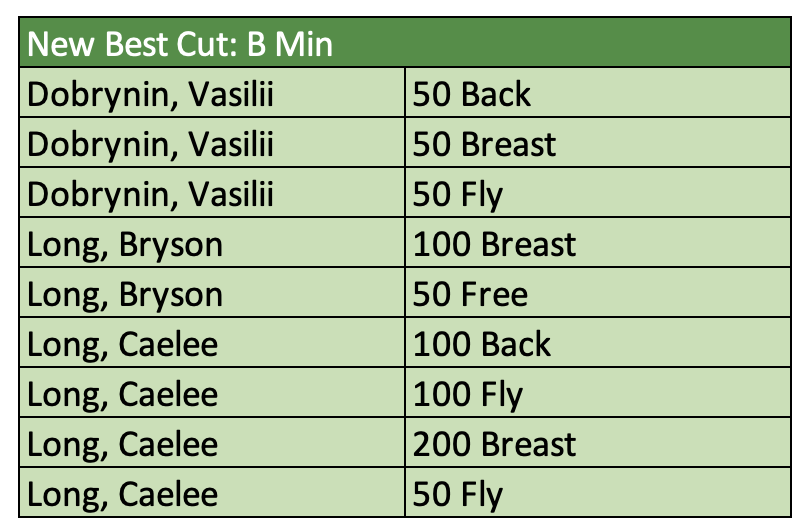Select Long, Caelee name in the last row
Screen dimensions: 806x530
122,494
